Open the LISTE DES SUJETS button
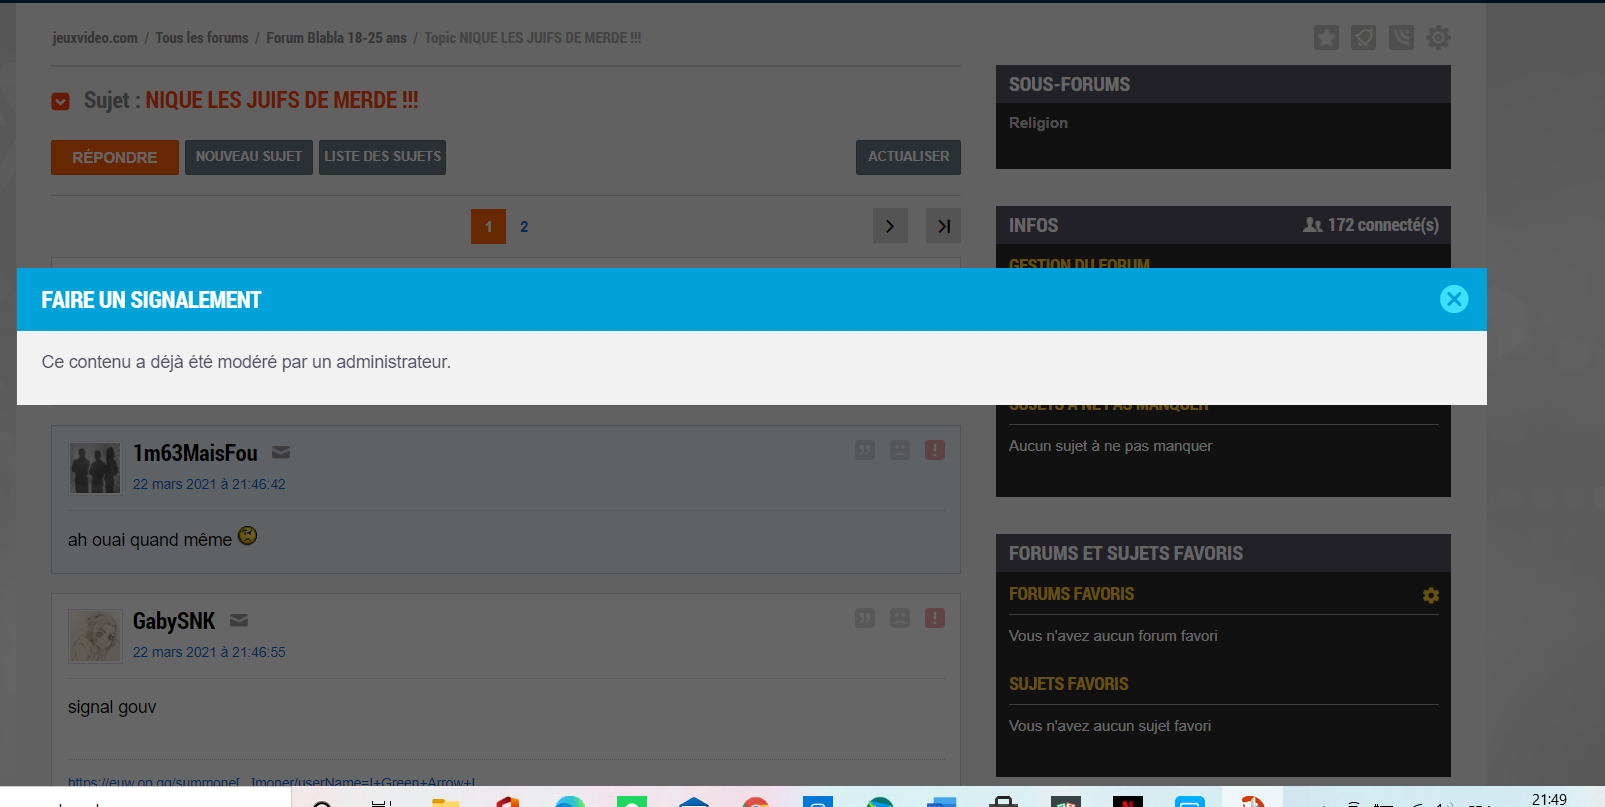This screenshot has height=807, width=1605. (x=382, y=157)
